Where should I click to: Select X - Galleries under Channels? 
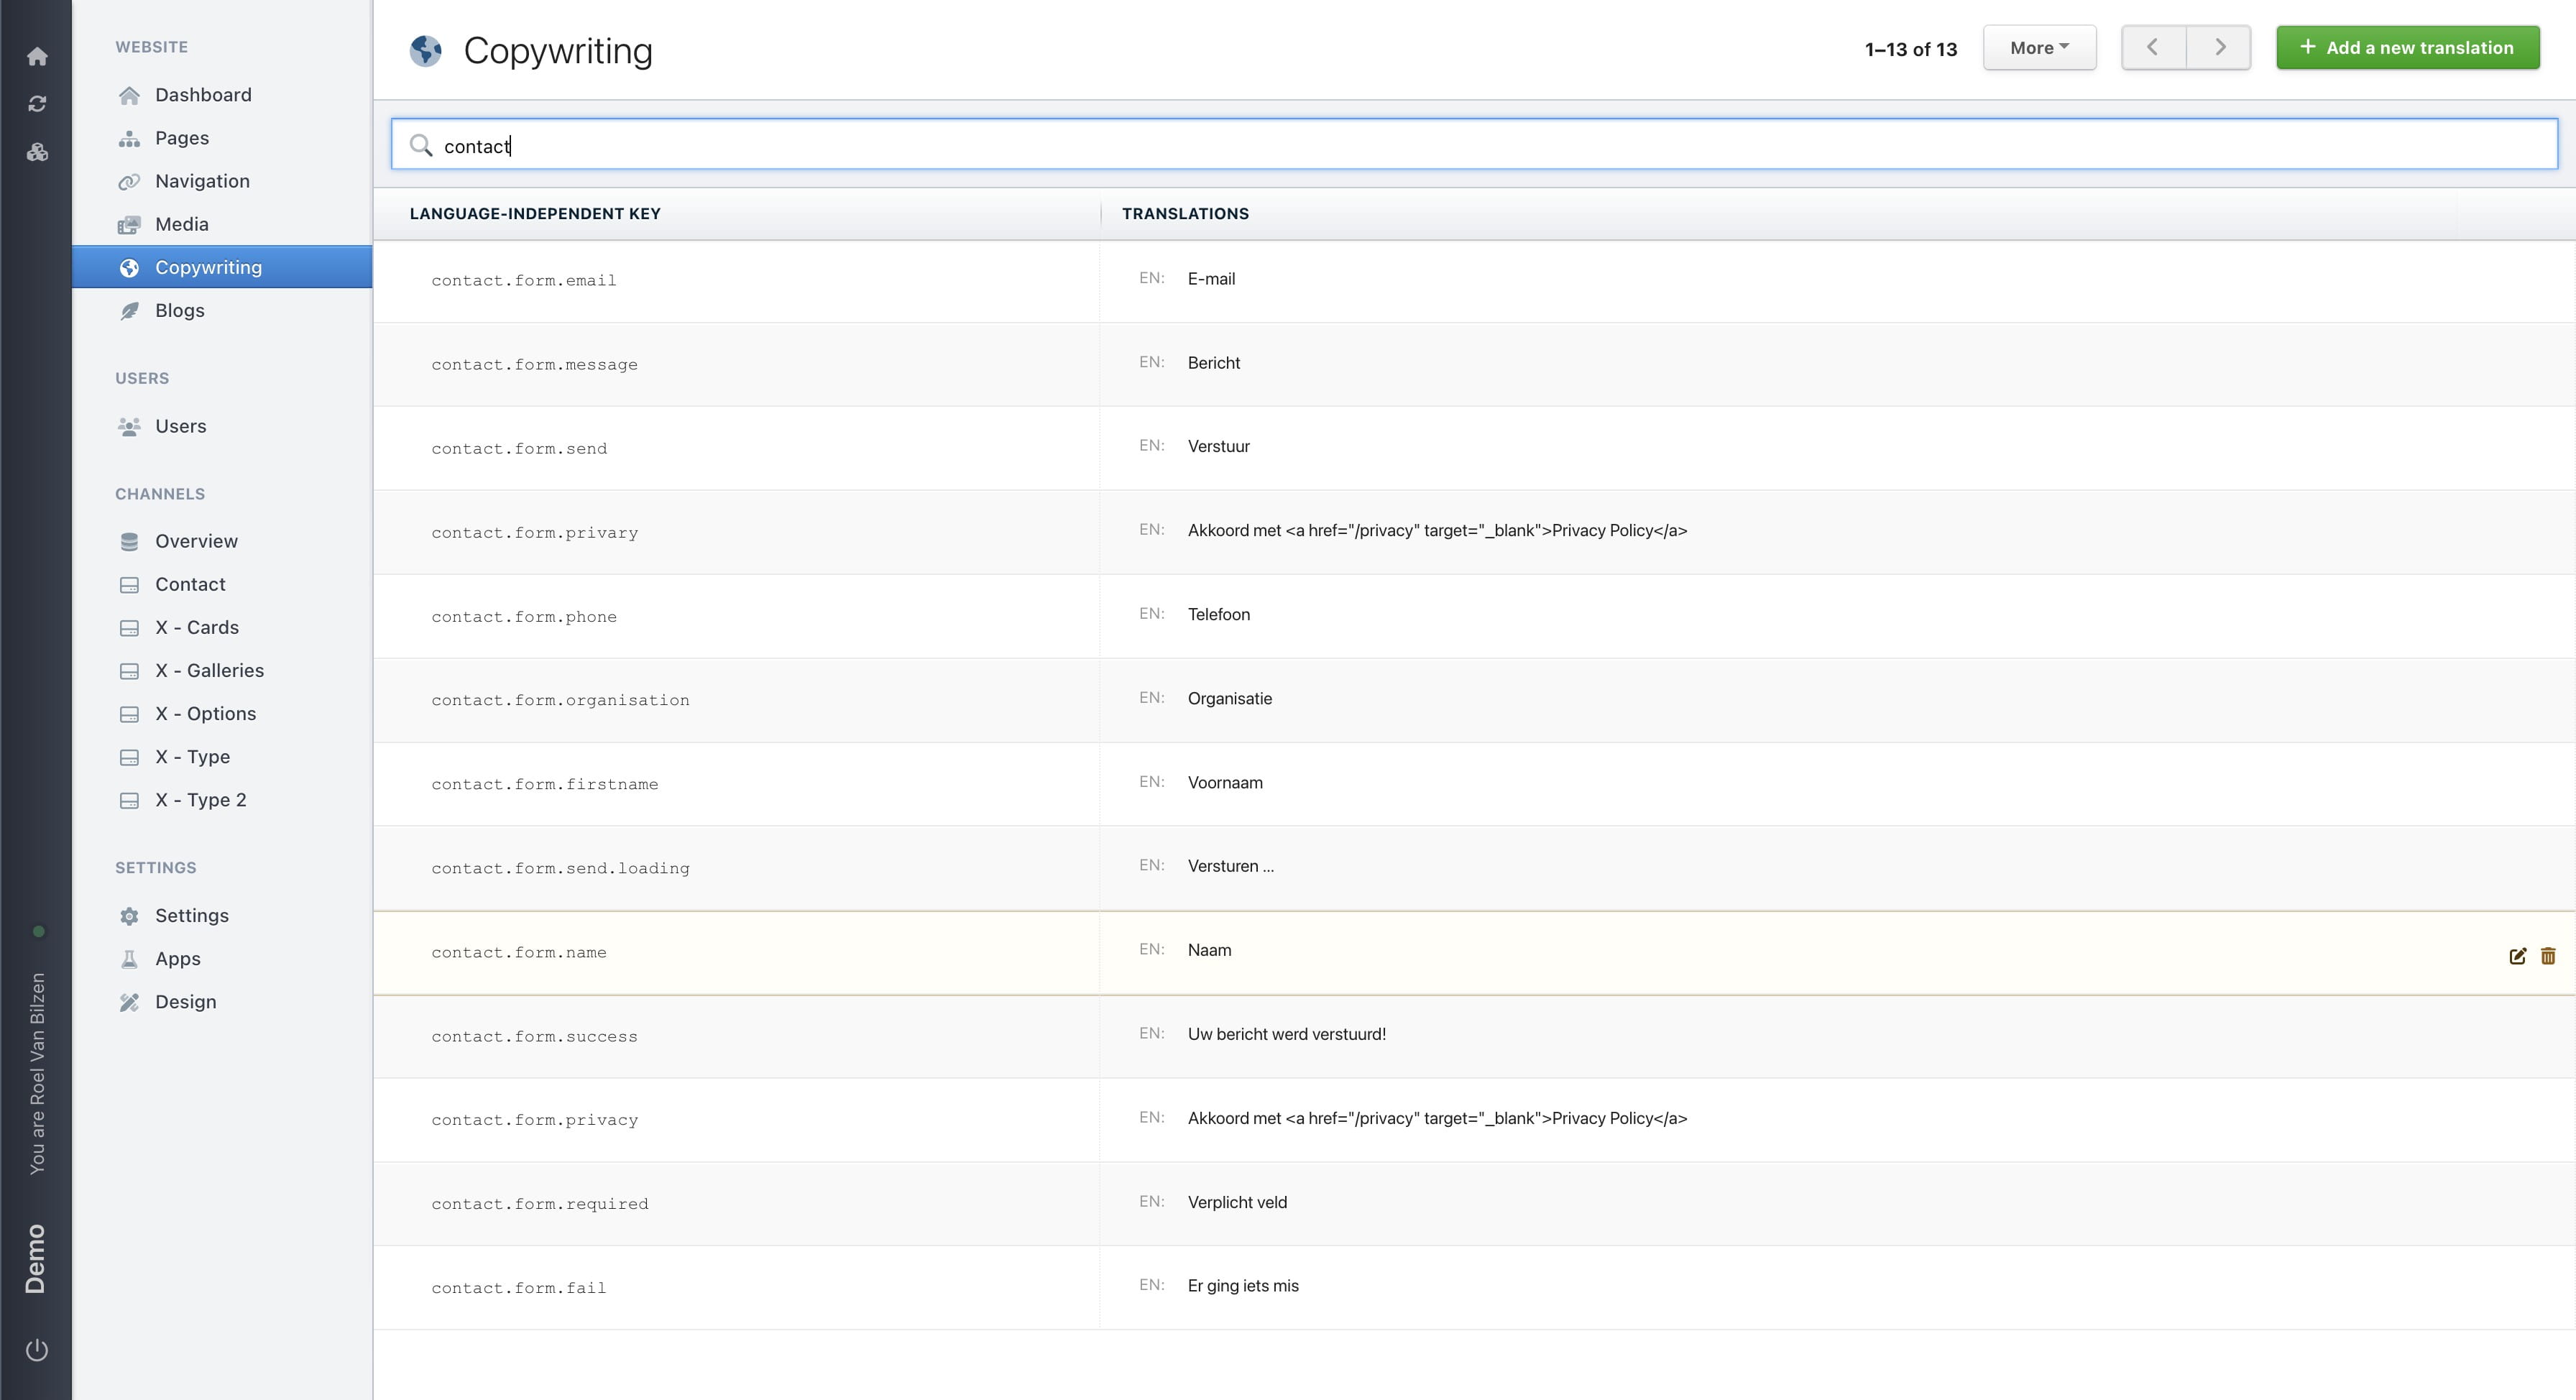(209, 670)
